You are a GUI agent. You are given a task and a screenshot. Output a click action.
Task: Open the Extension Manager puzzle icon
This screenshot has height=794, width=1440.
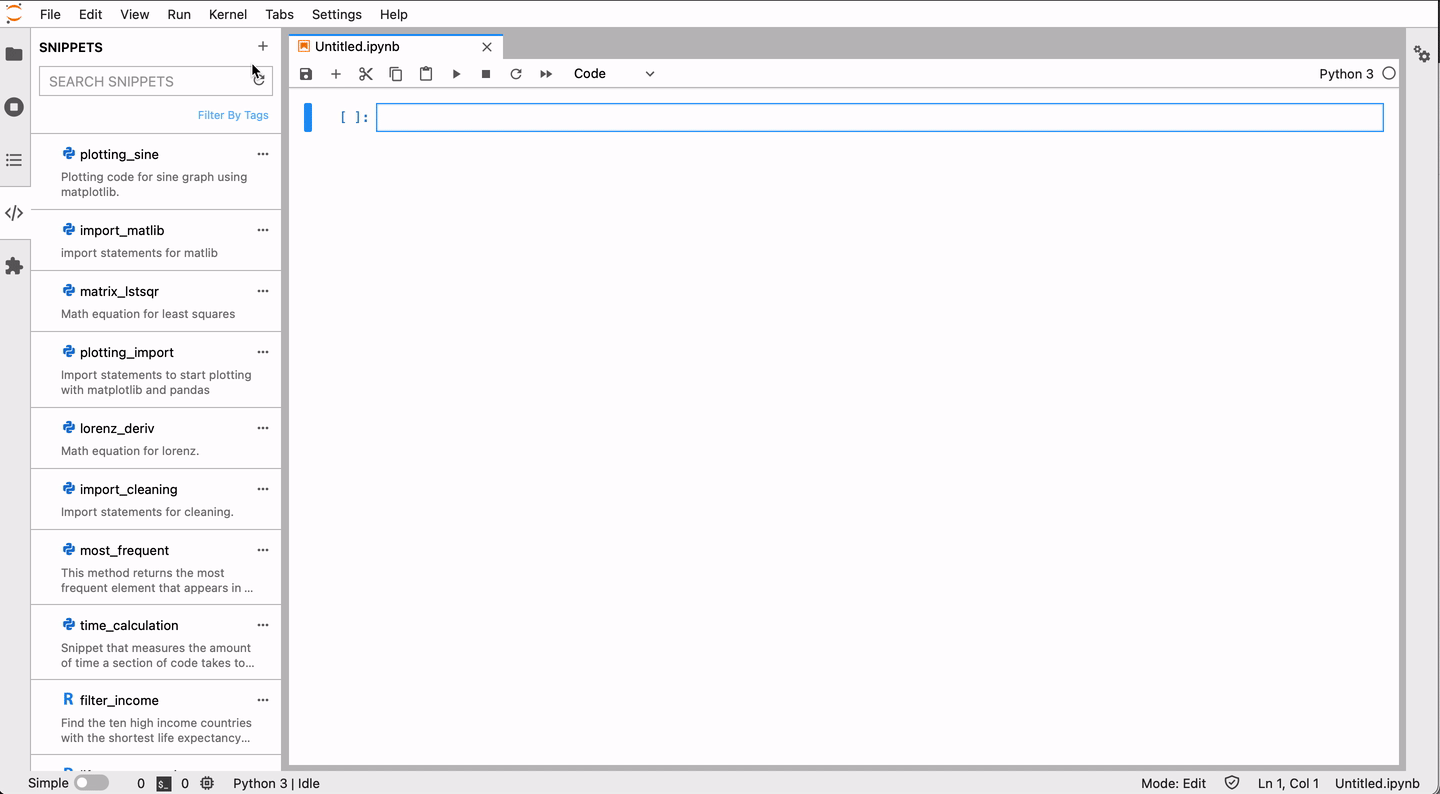[14, 266]
